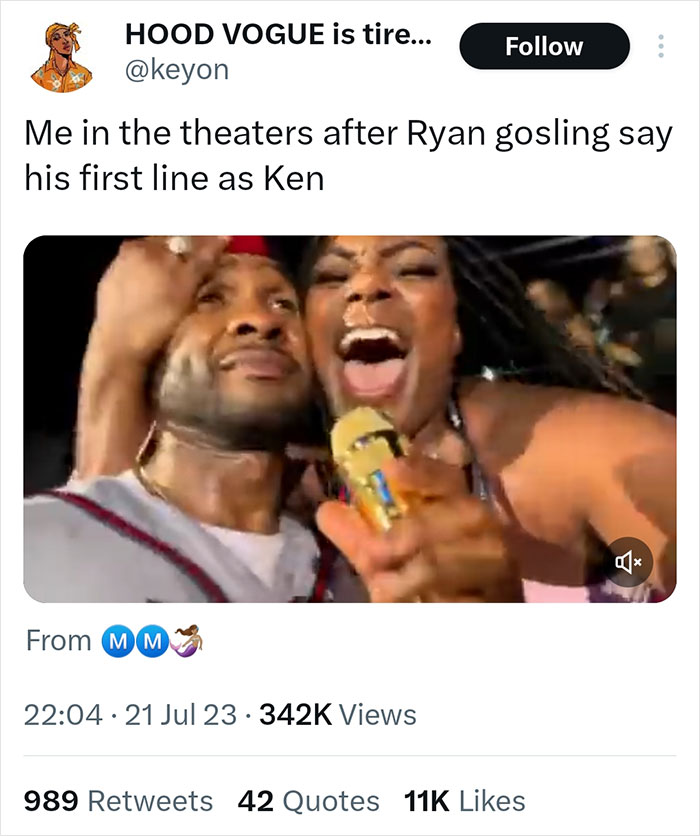Open the HOOD VOGUE display name
The image size is (700, 836).
pos(279,34)
